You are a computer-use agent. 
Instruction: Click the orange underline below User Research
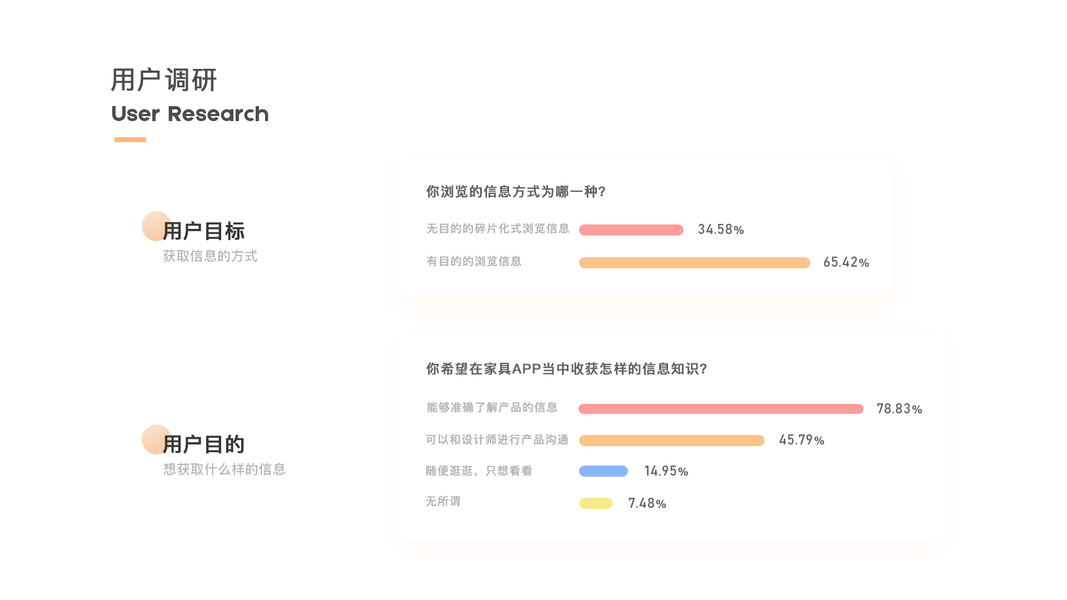(x=130, y=140)
